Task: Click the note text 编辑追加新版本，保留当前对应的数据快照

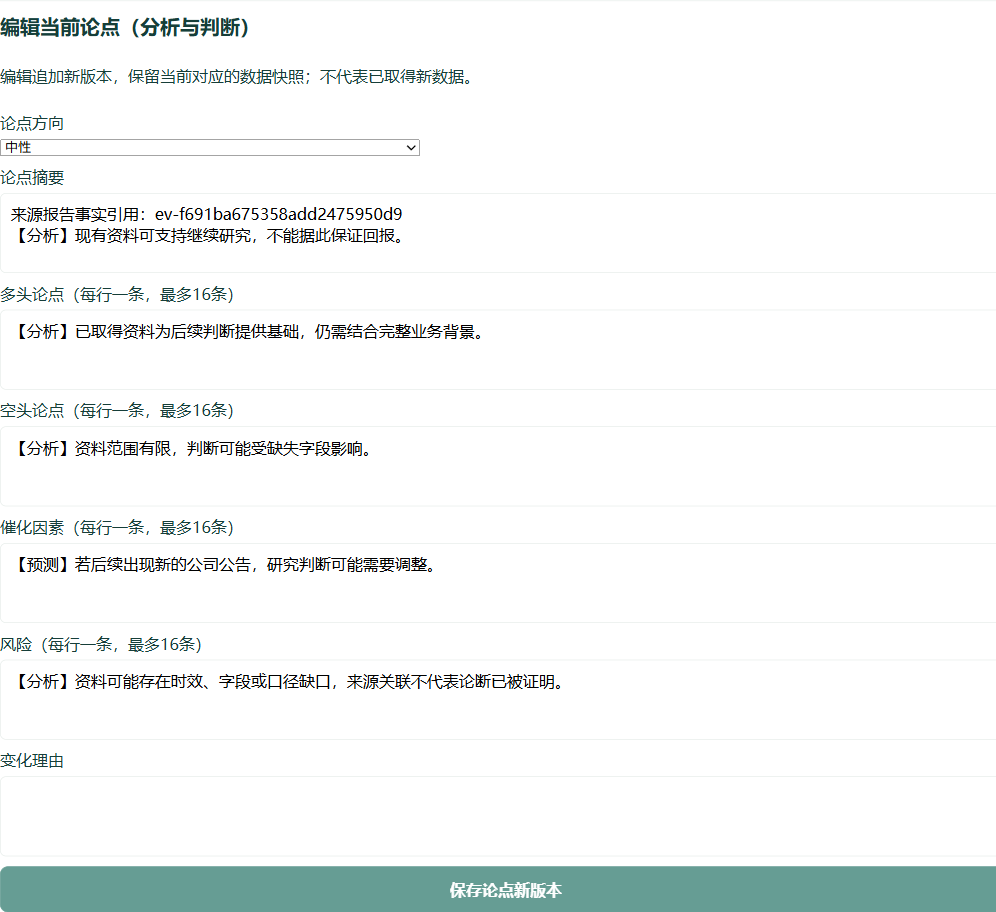Action: [x=152, y=77]
